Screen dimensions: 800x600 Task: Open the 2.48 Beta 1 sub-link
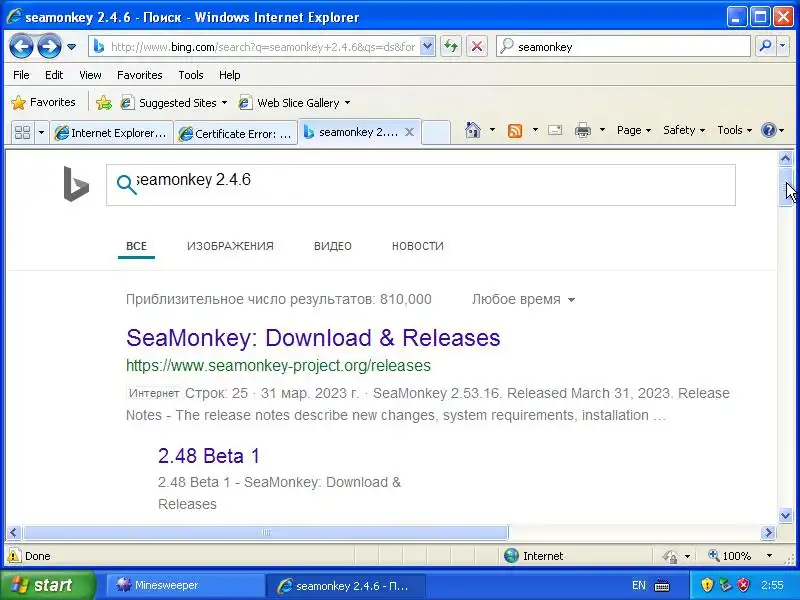[209, 456]
